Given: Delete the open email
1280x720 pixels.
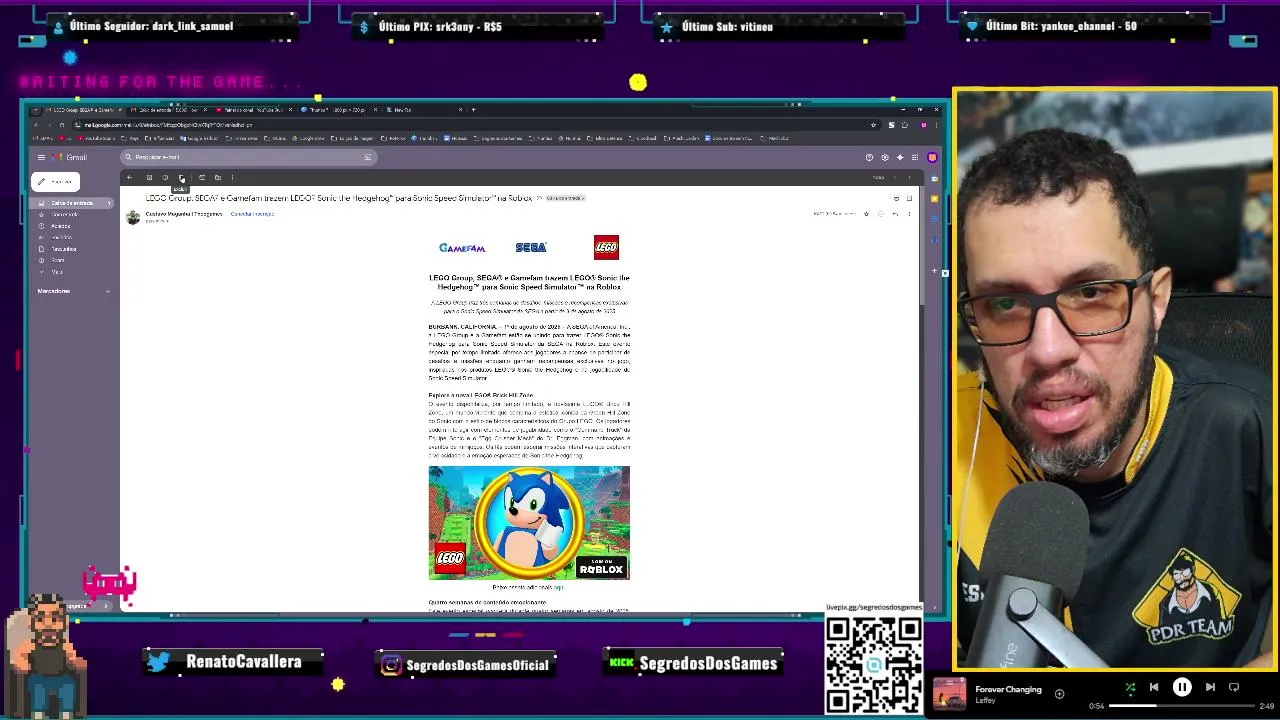Looking at the screenshot, I should [x=181, y=177].
